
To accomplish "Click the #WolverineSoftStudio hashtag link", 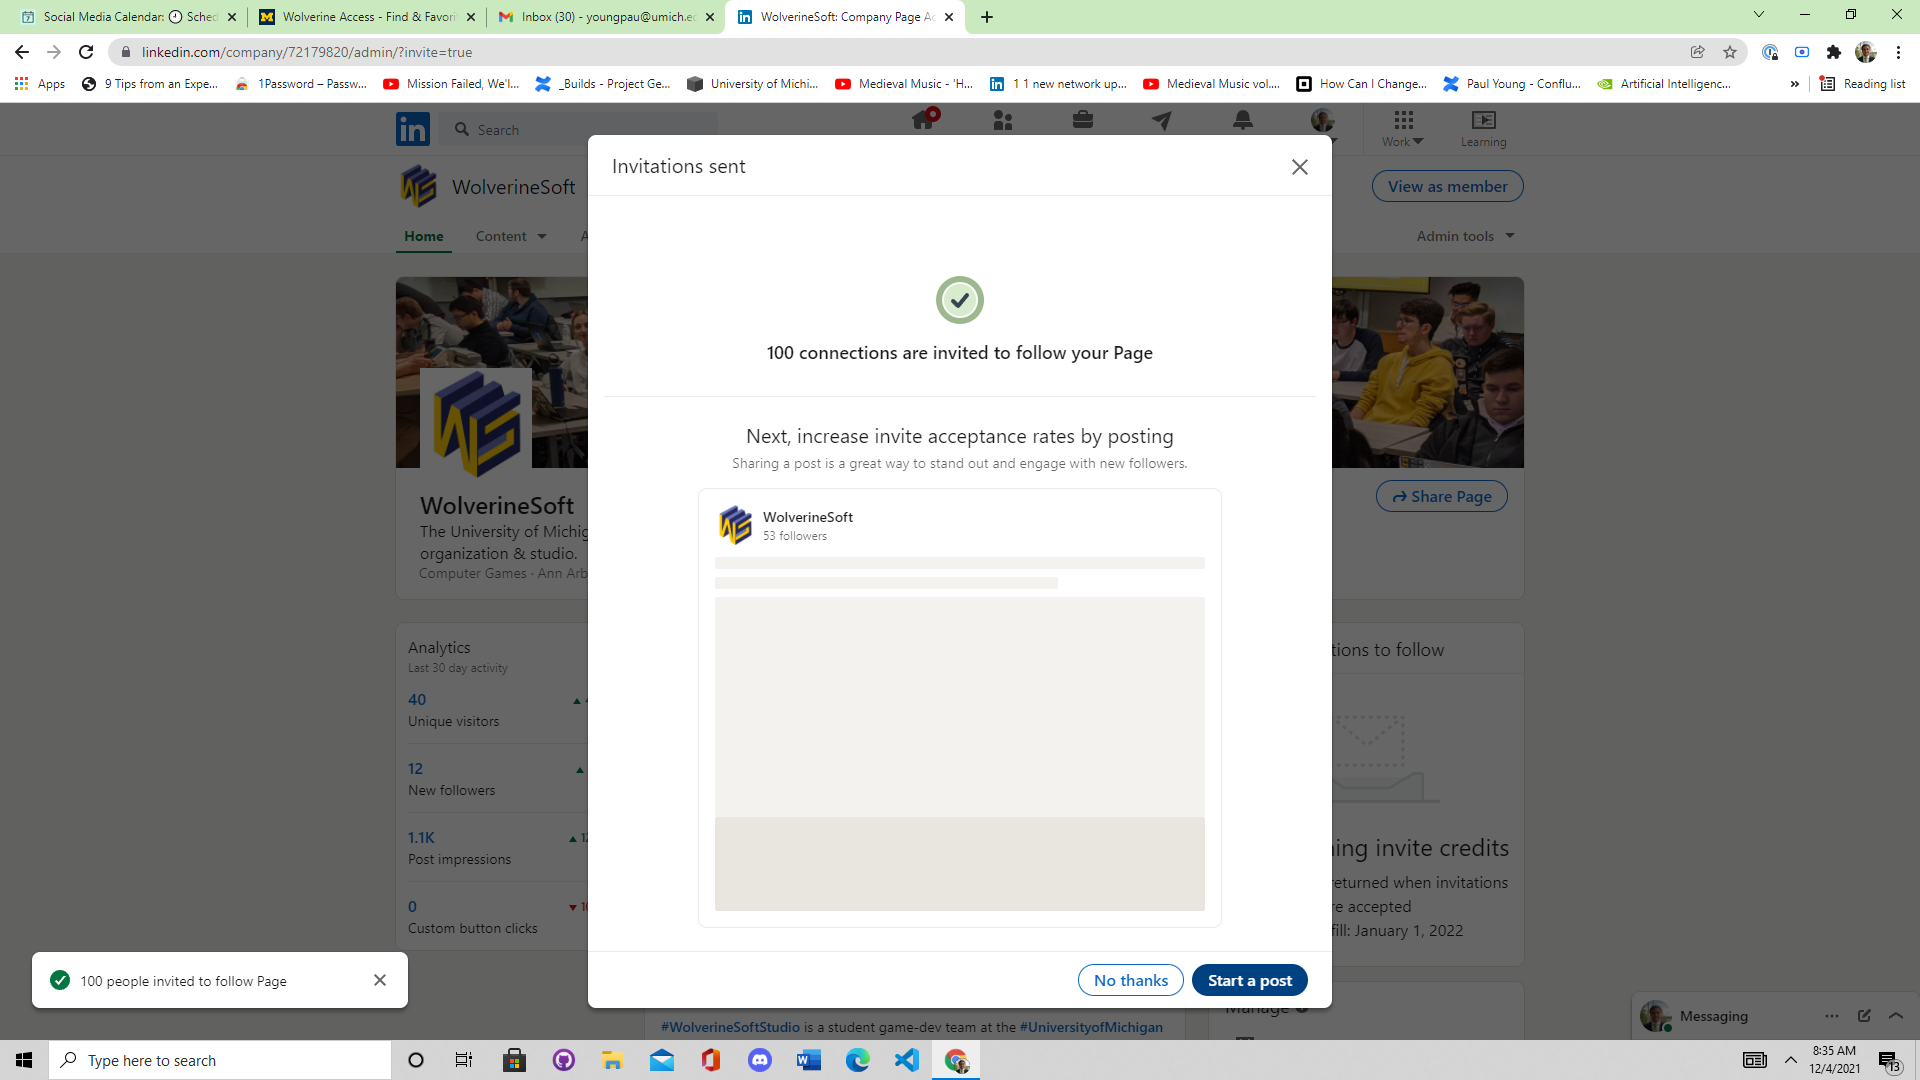I will pos(730,1027).
